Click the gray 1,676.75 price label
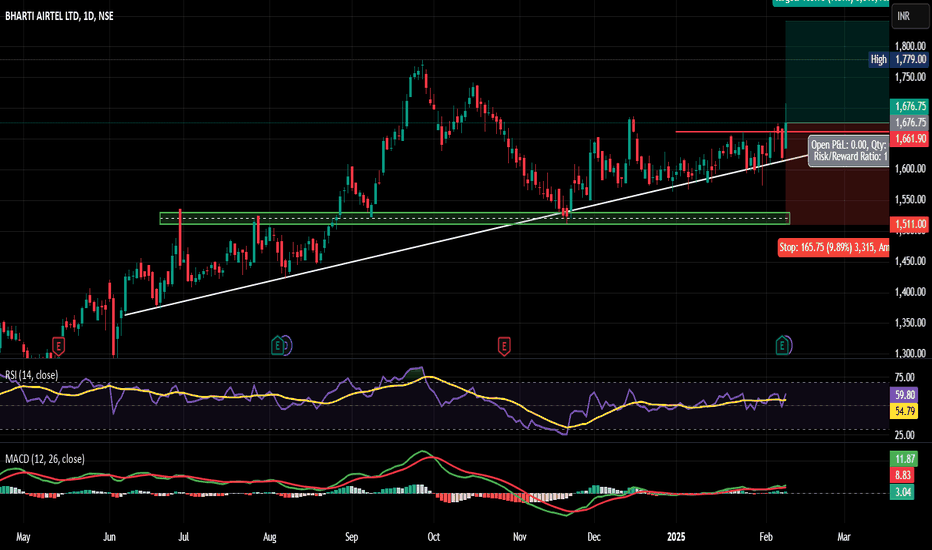Image resolution: width=932 pixels, height=550 pixels. coord(909,122)
